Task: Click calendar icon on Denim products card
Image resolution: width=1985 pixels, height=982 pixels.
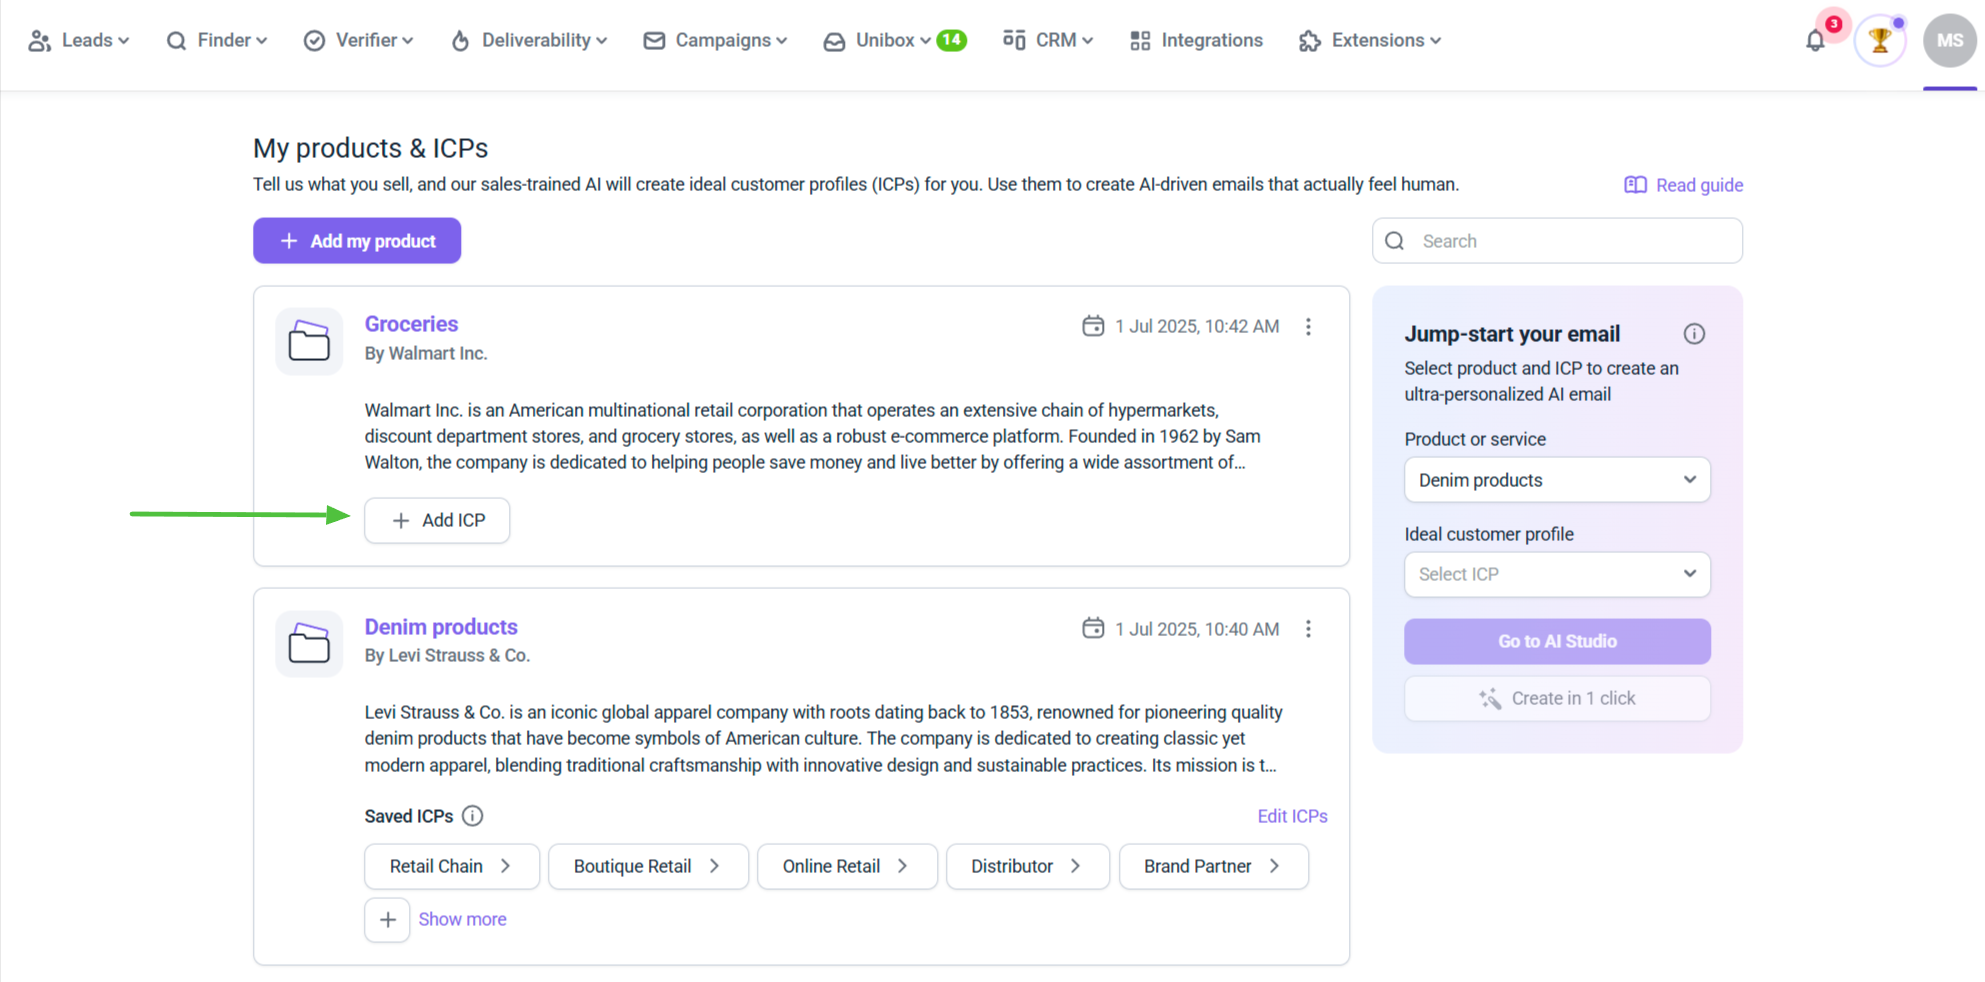Action: [x=1093, y=628]
